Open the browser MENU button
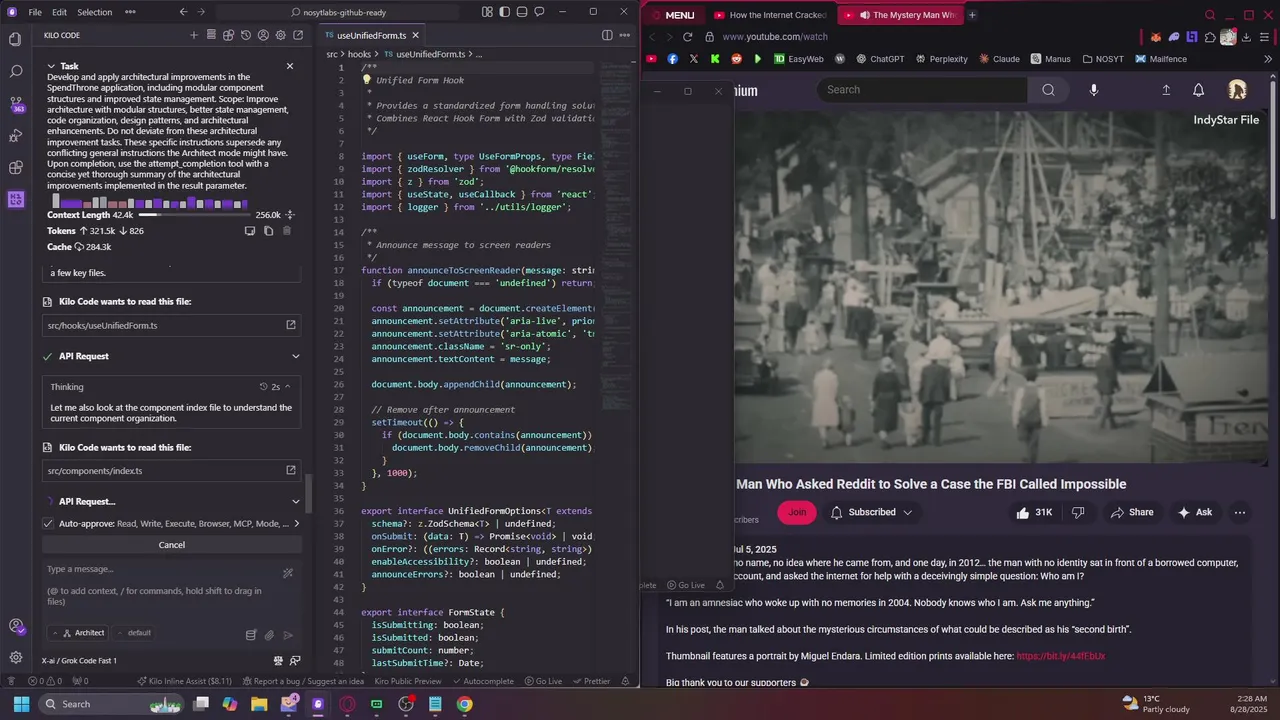This screenshot has width=1280, height=720. point(672,15)
